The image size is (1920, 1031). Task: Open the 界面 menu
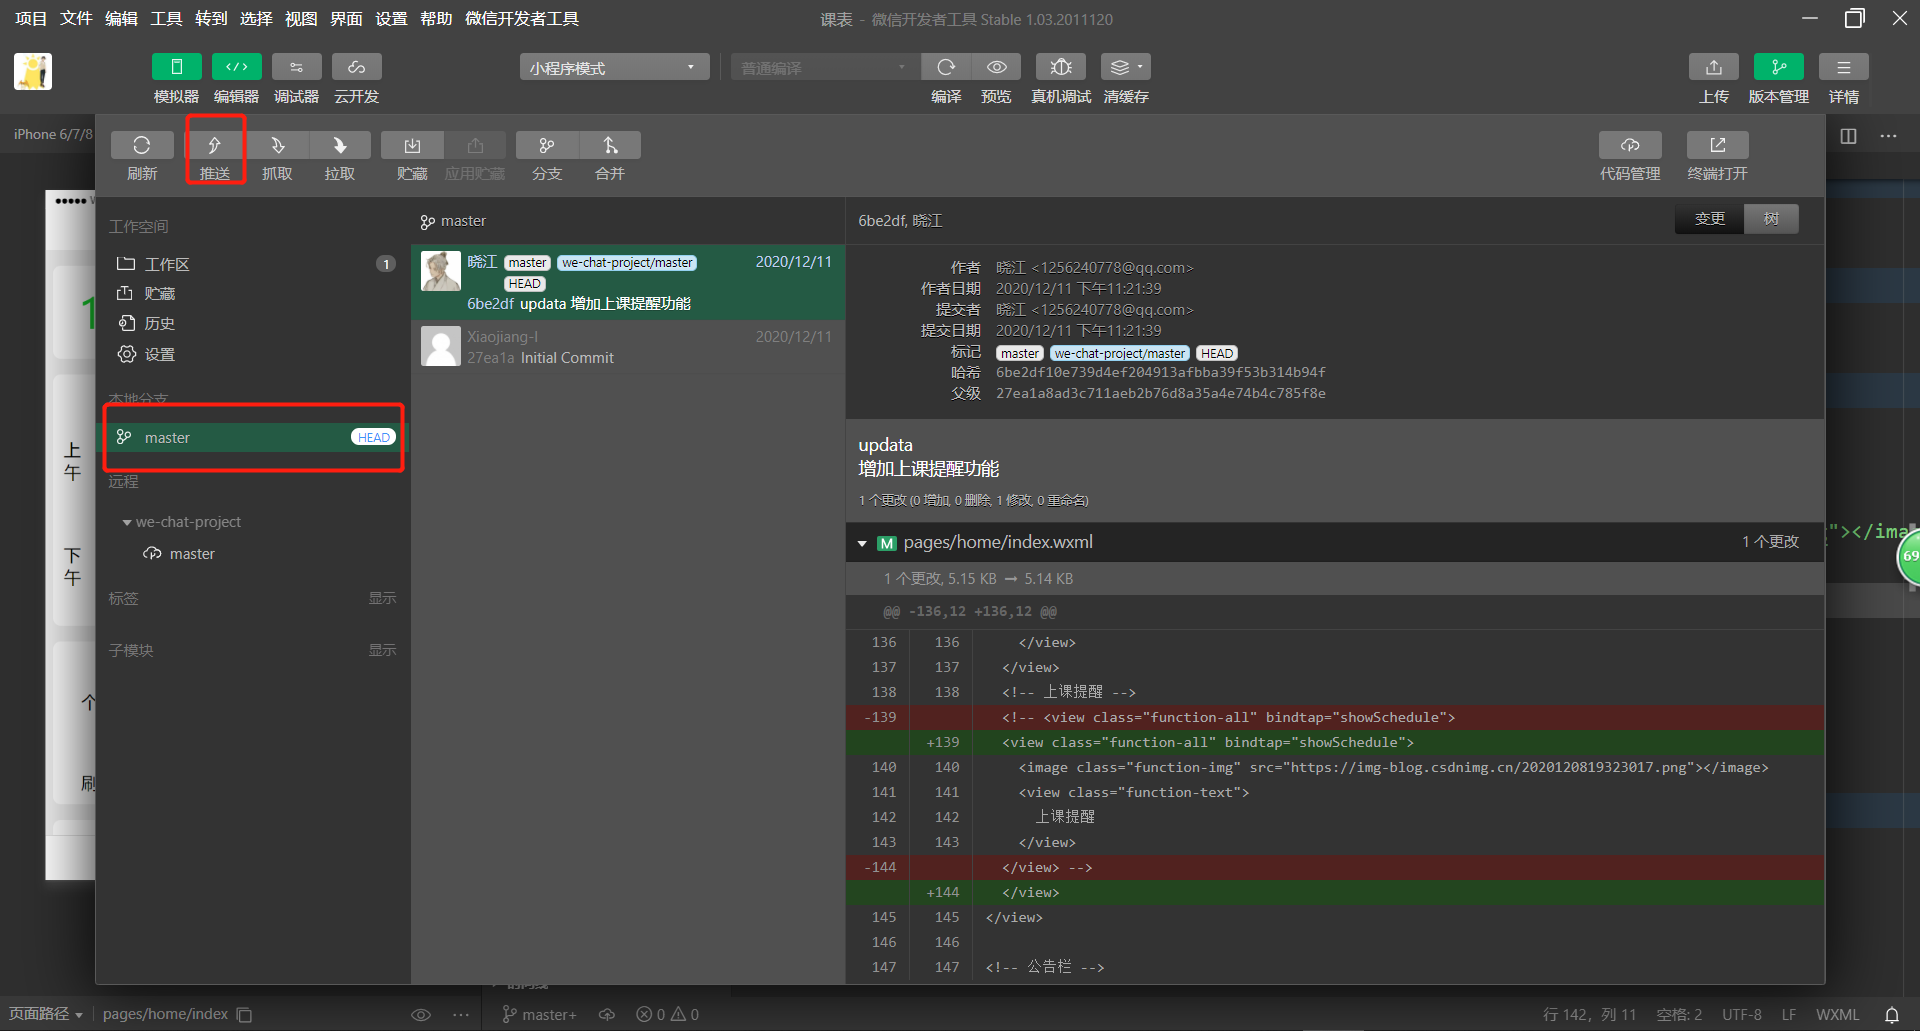tap(346, 19)
